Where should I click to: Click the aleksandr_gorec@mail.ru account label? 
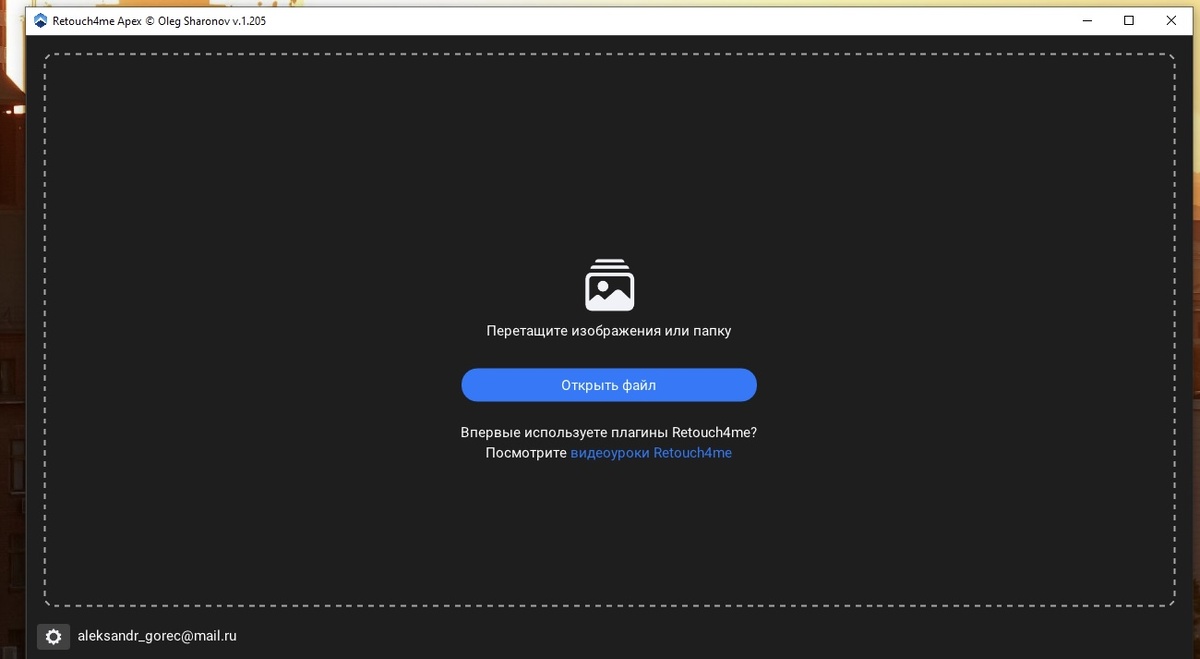[x=157, y=636]
